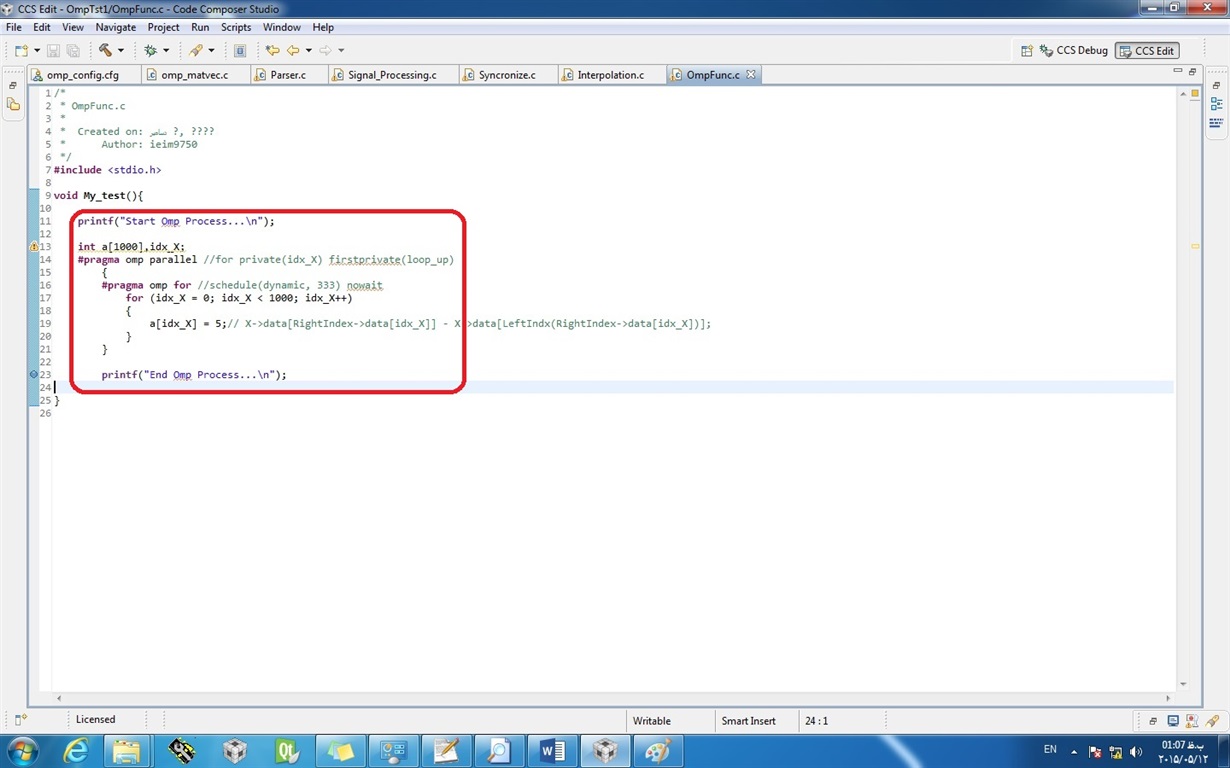Open the Scripts menu

236,27
